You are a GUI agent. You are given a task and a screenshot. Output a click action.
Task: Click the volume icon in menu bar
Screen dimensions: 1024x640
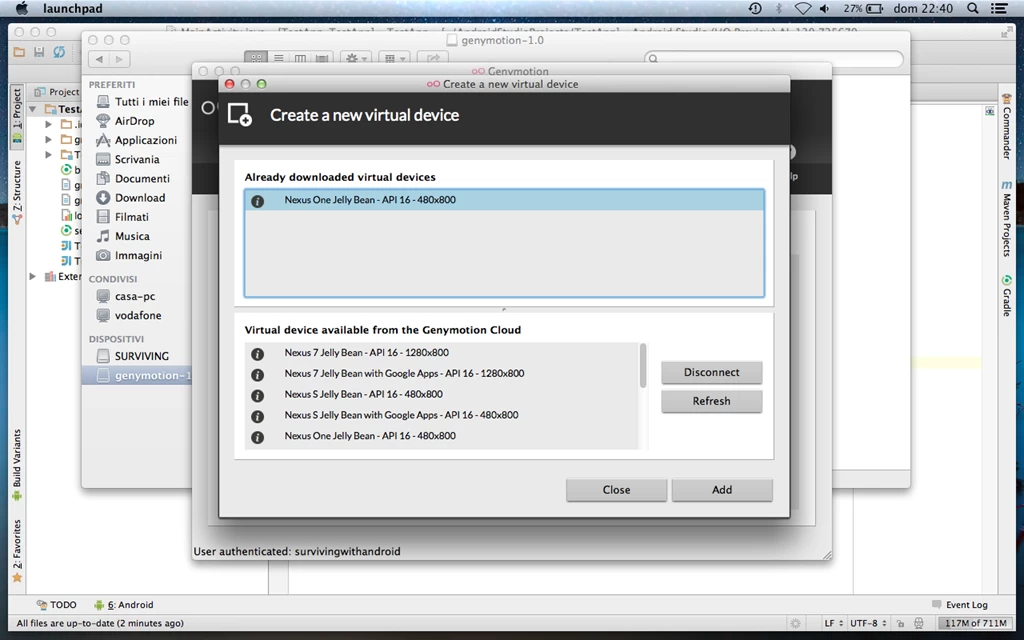pos(825,8)
